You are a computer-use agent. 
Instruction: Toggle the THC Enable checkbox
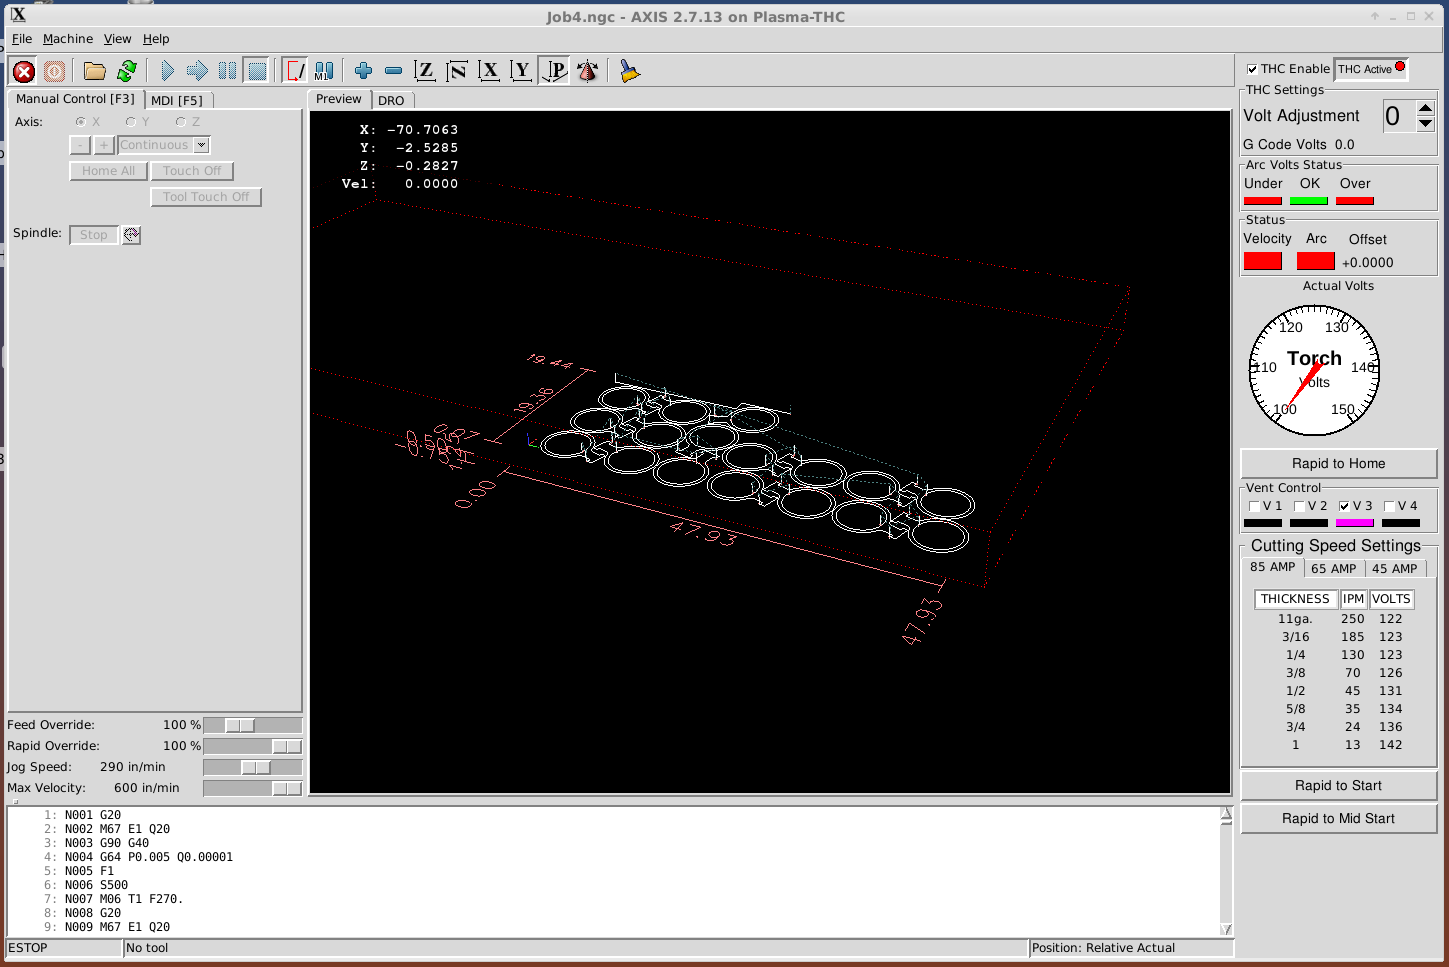1252,69
